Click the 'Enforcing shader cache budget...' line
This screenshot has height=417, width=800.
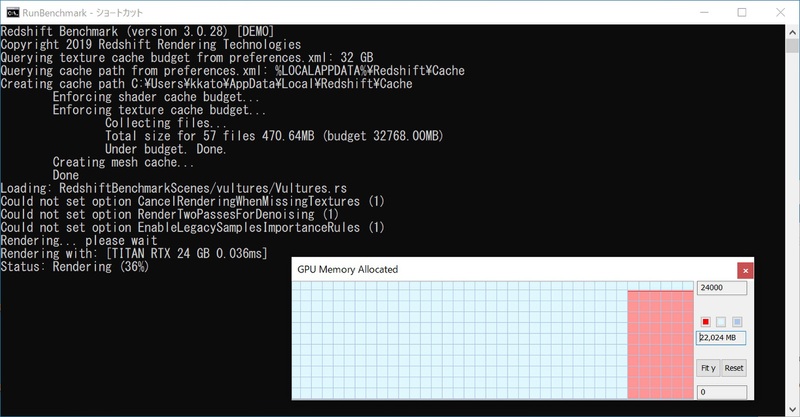click(x=156, y=97)
